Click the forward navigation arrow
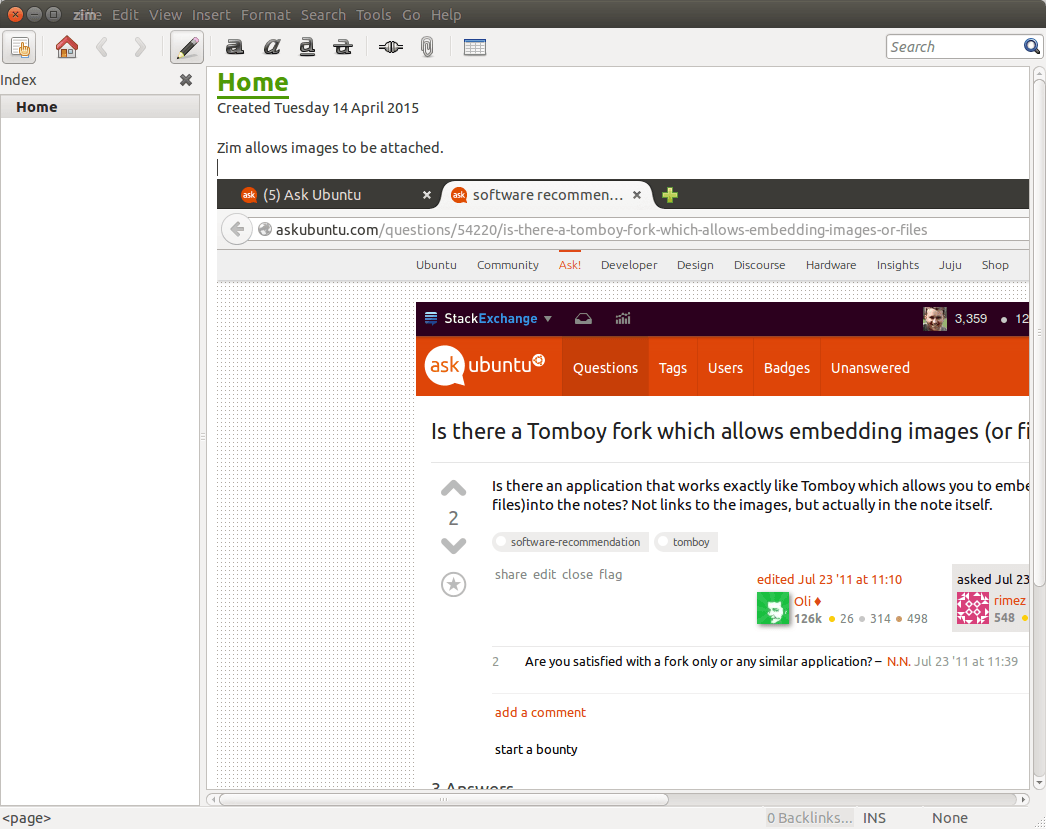The height and width of the screenshot is (829, 1046). pyautogui.click(x=140, y=47)
